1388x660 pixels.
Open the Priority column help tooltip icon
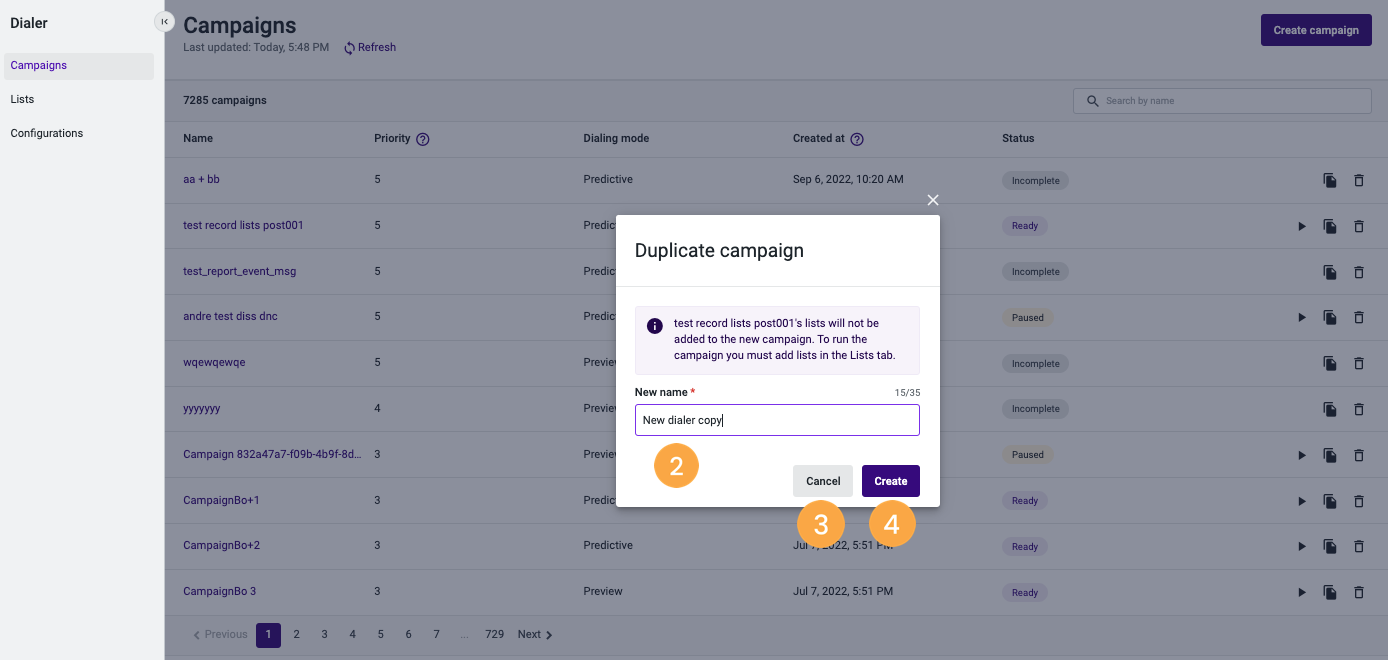(x=423, y=138)
